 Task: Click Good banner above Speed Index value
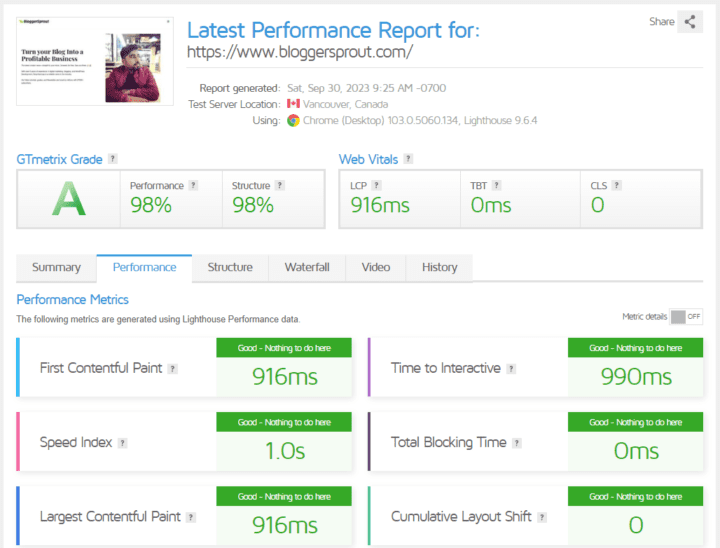(284, 422)
